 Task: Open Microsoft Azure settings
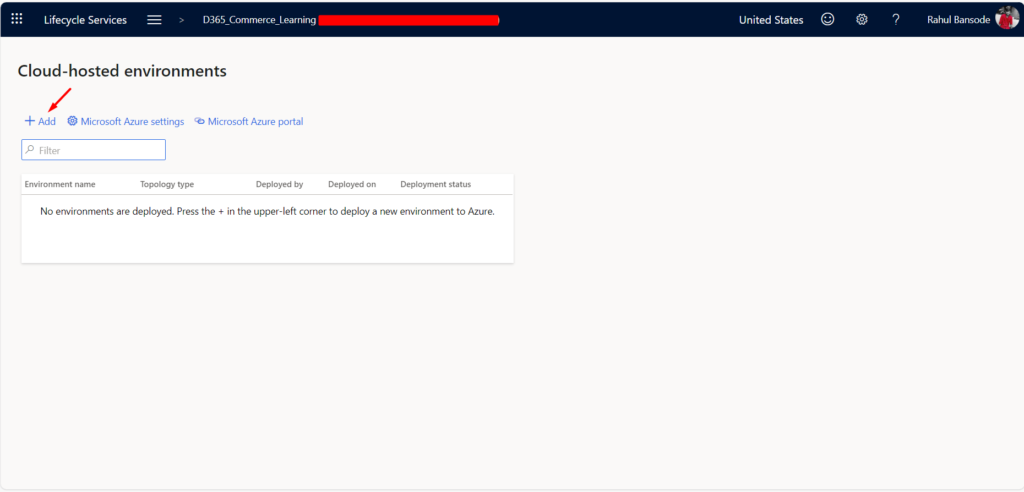tap(126, 122)
